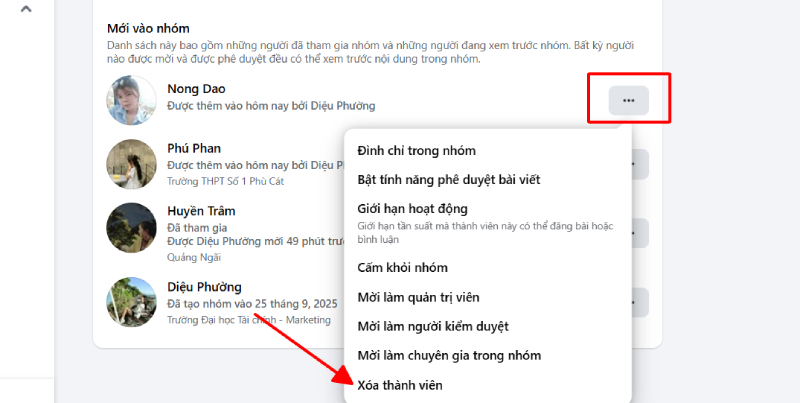Open the options button beside Diệu Phường

[640, 303]
